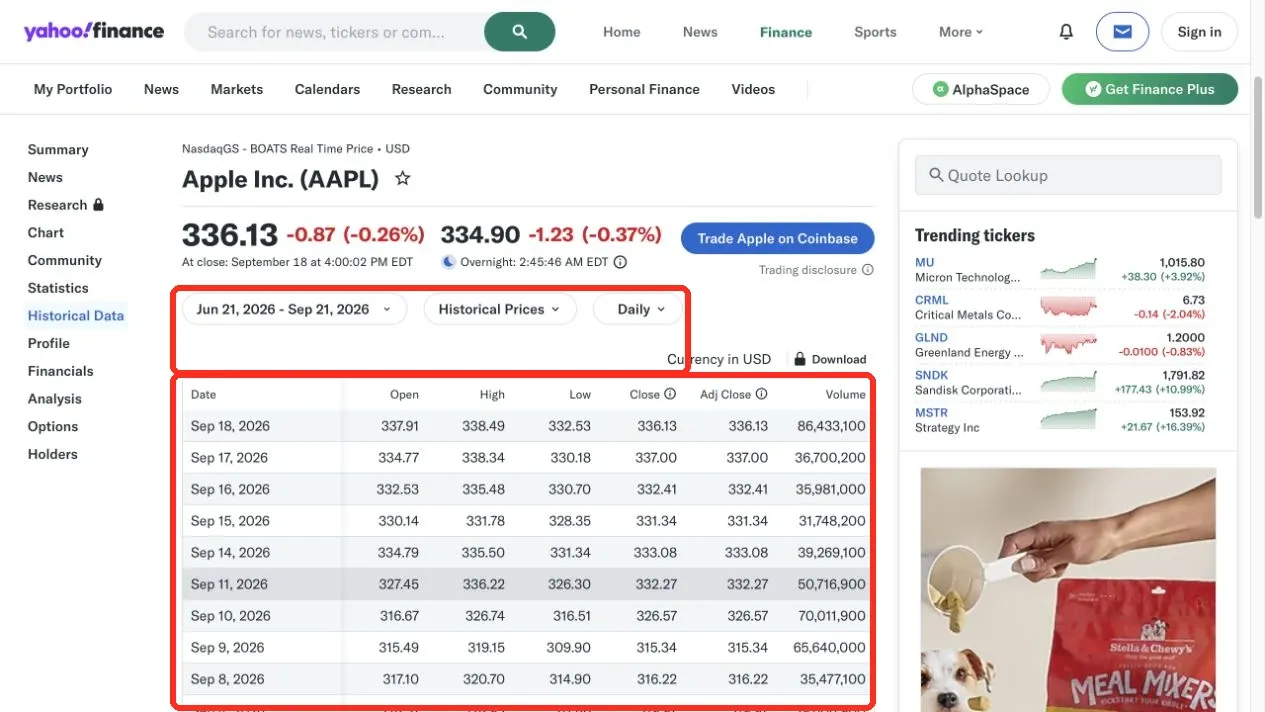Image resolution: width=1265 pixels, height=712 pixels.
Task: Click the Download lock icon
Action: [799, 359]
